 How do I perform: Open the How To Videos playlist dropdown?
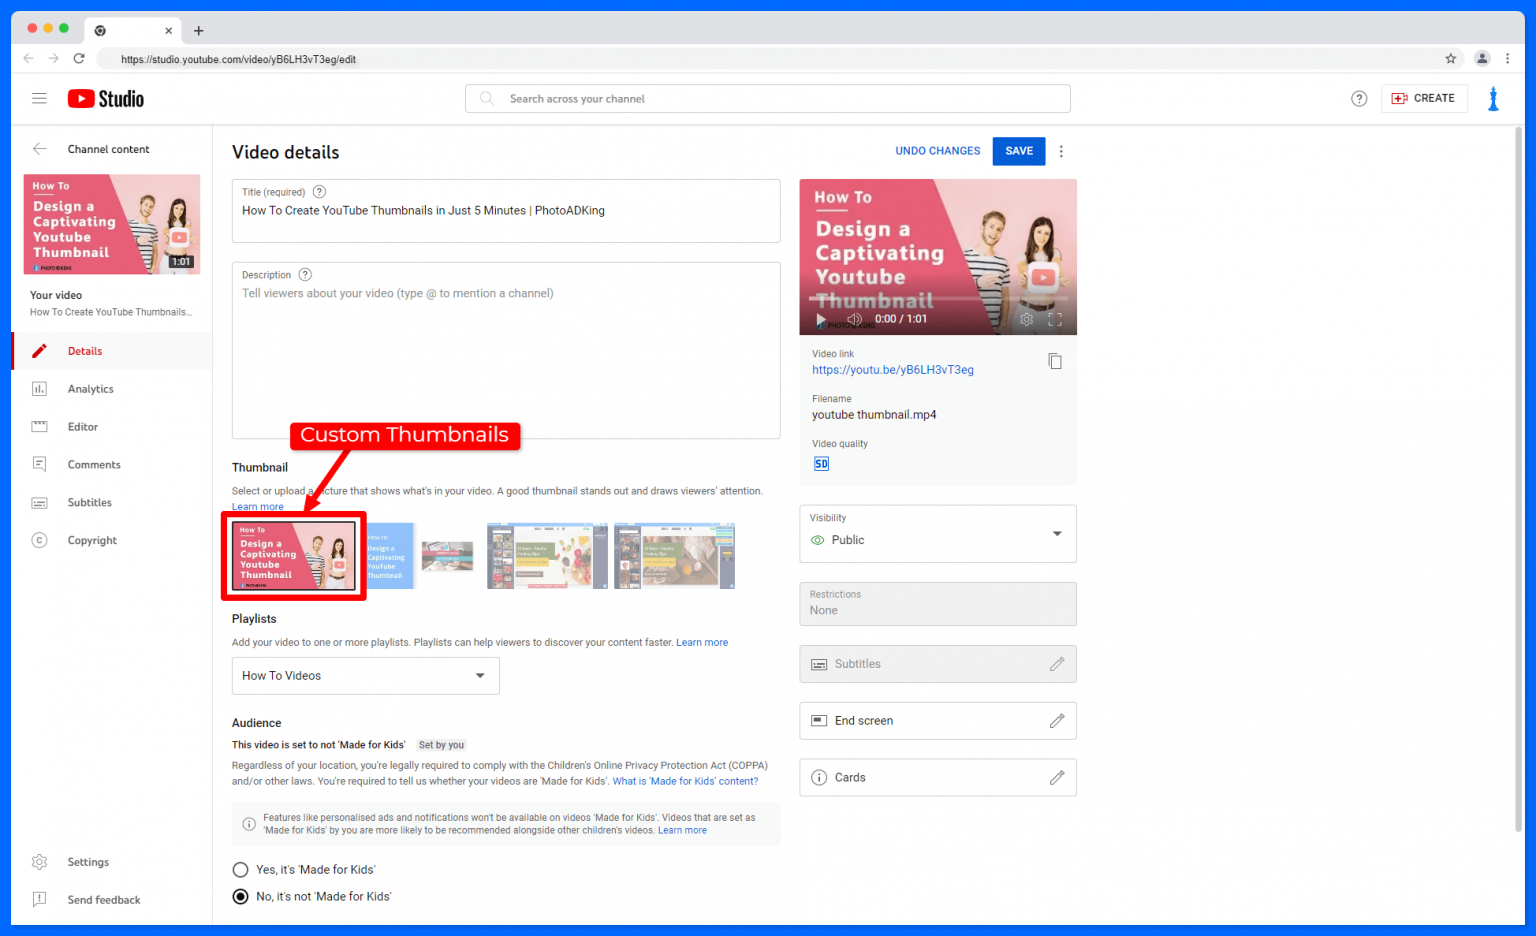click(x=479, y=676)
